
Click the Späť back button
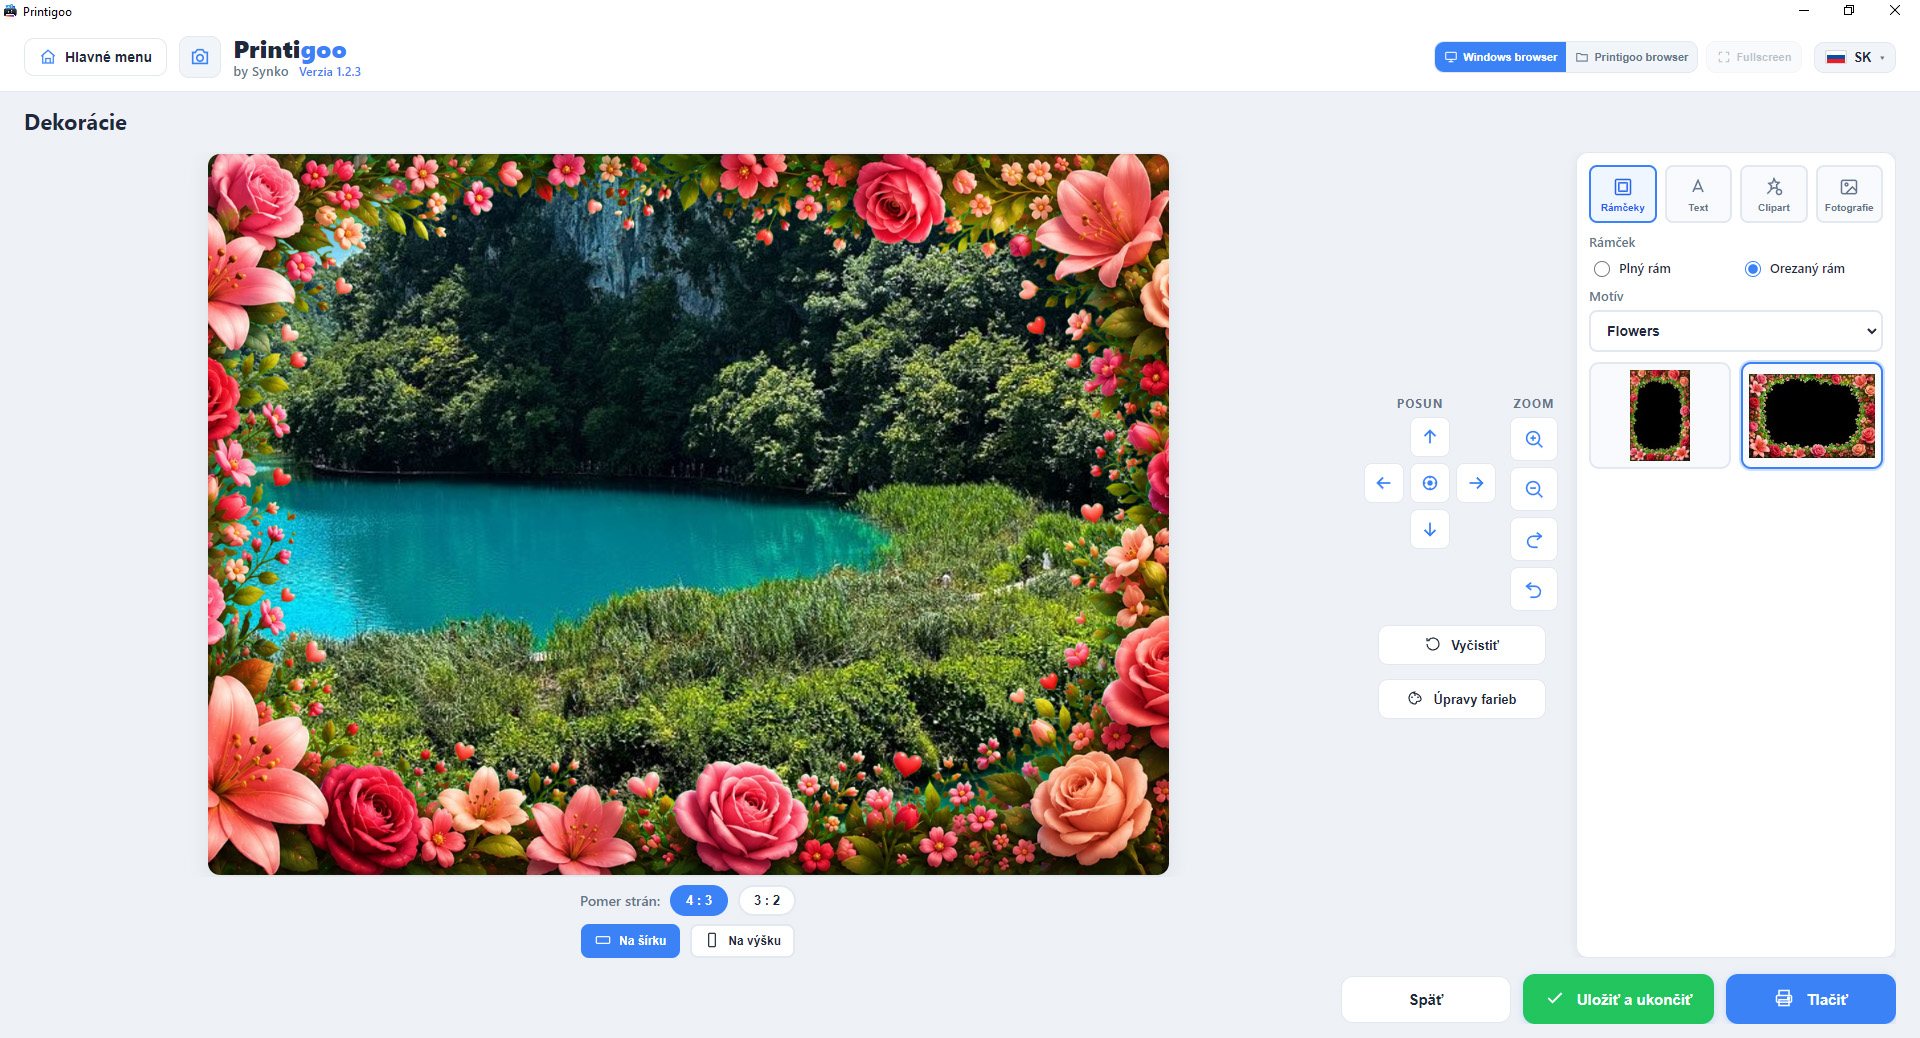(x=1426, y=999)
